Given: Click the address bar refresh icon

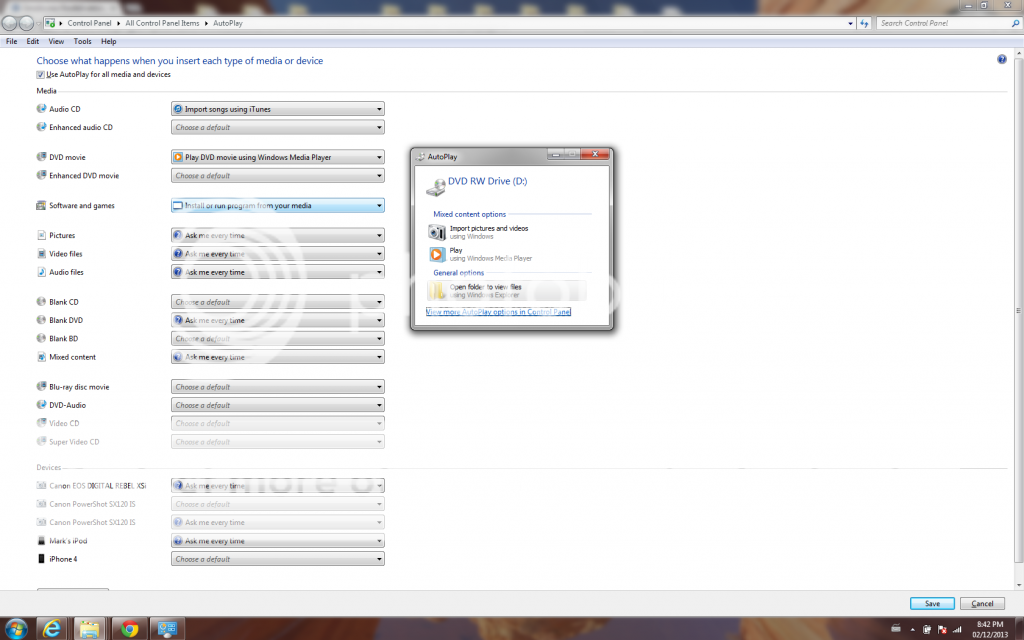Looking at the screenshot, I should pos(863,23).
